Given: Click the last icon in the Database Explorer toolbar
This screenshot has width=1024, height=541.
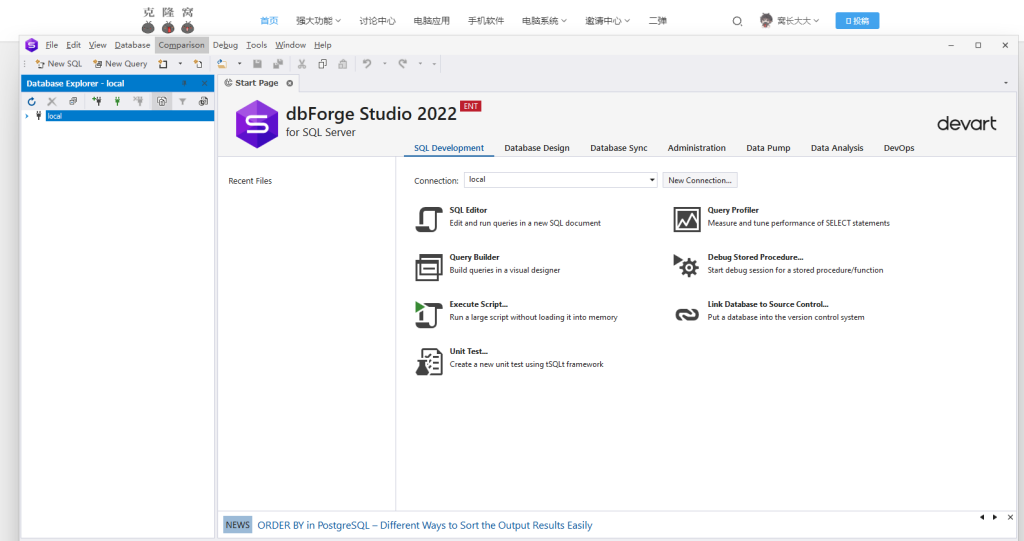Looking at the screenshot, I should pos(203,101).
